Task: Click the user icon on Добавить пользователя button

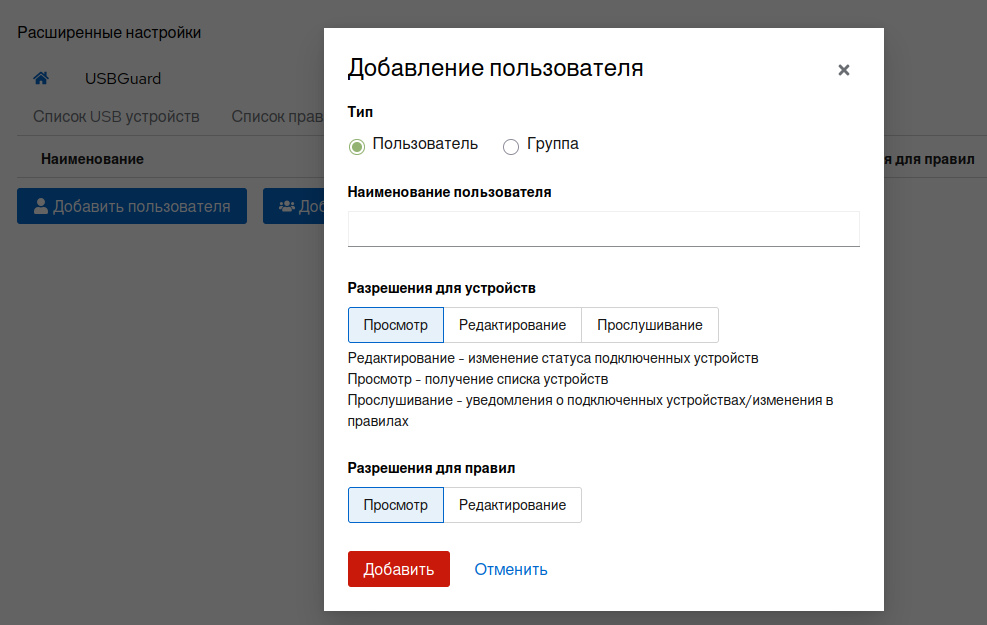Action: (41, 206)
